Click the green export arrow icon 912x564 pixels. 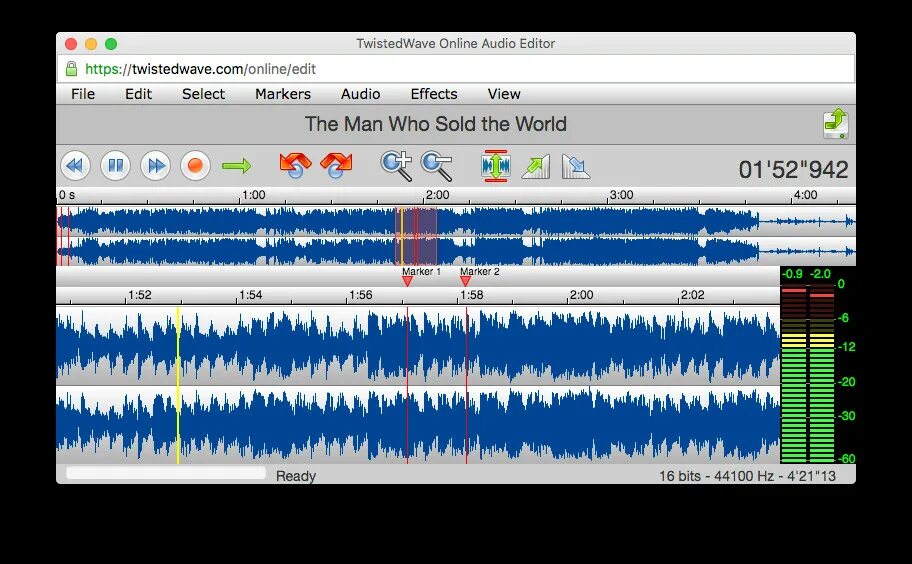click(836, 123)
